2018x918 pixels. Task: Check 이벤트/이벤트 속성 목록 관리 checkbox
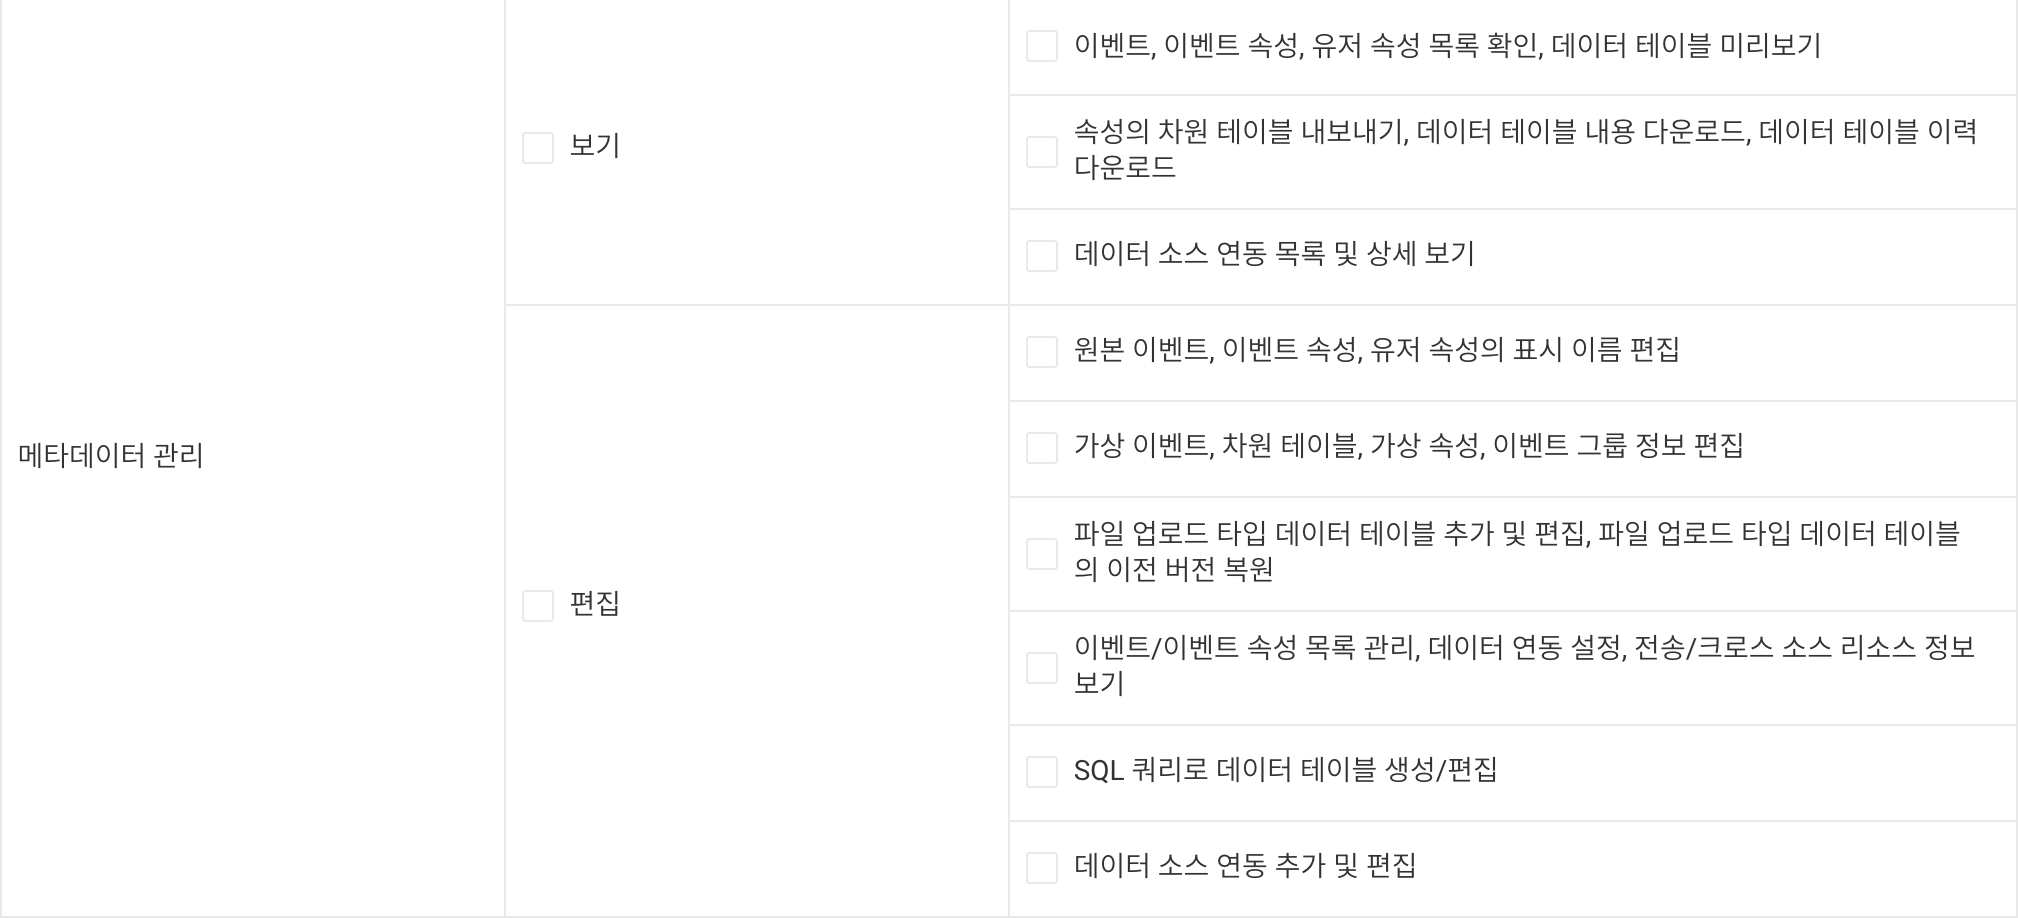click(x=1042, y=668)
